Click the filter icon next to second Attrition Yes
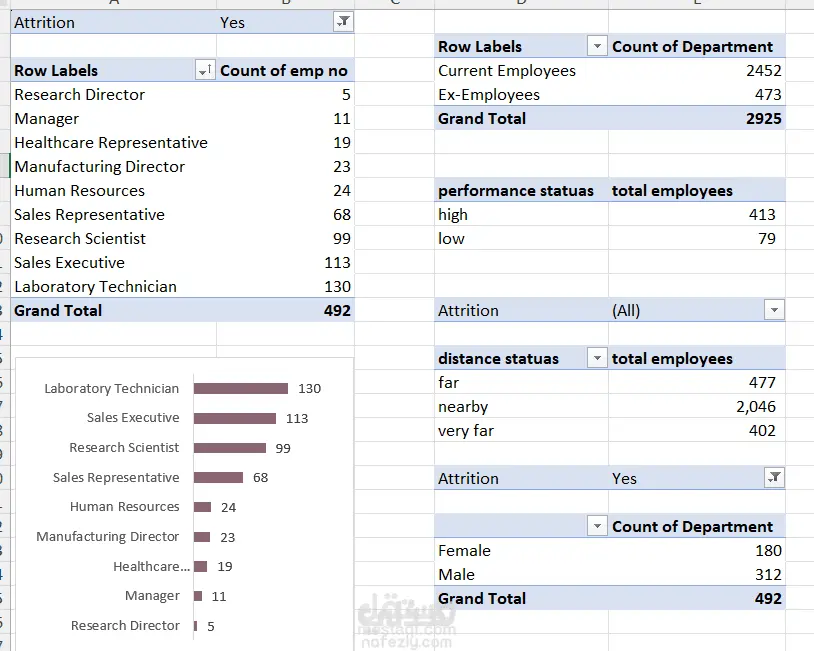 point(774,478)
